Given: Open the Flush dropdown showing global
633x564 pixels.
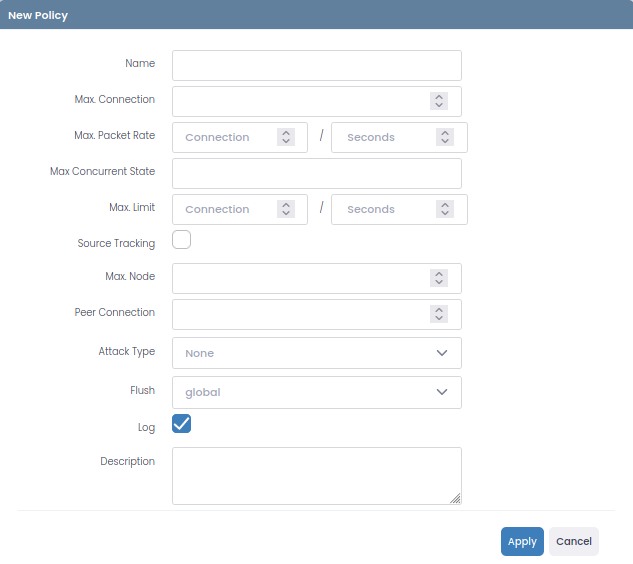Looking at the screenshot, I should [x=317, y=392].
